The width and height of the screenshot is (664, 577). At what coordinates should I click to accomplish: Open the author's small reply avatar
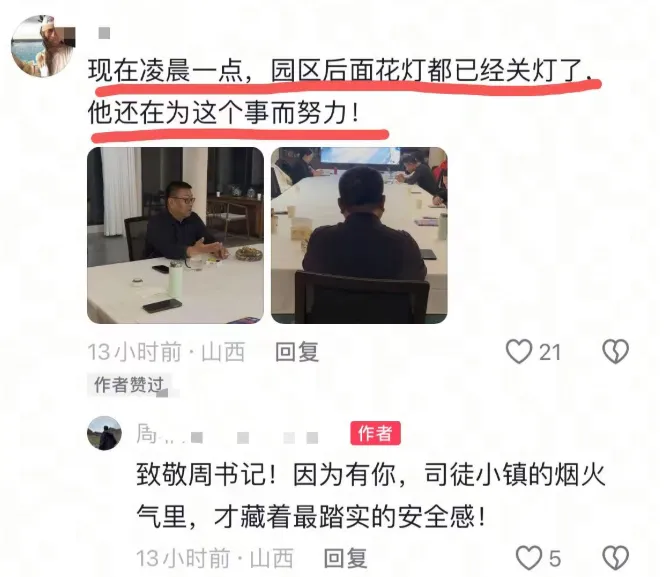pos(104,433)
